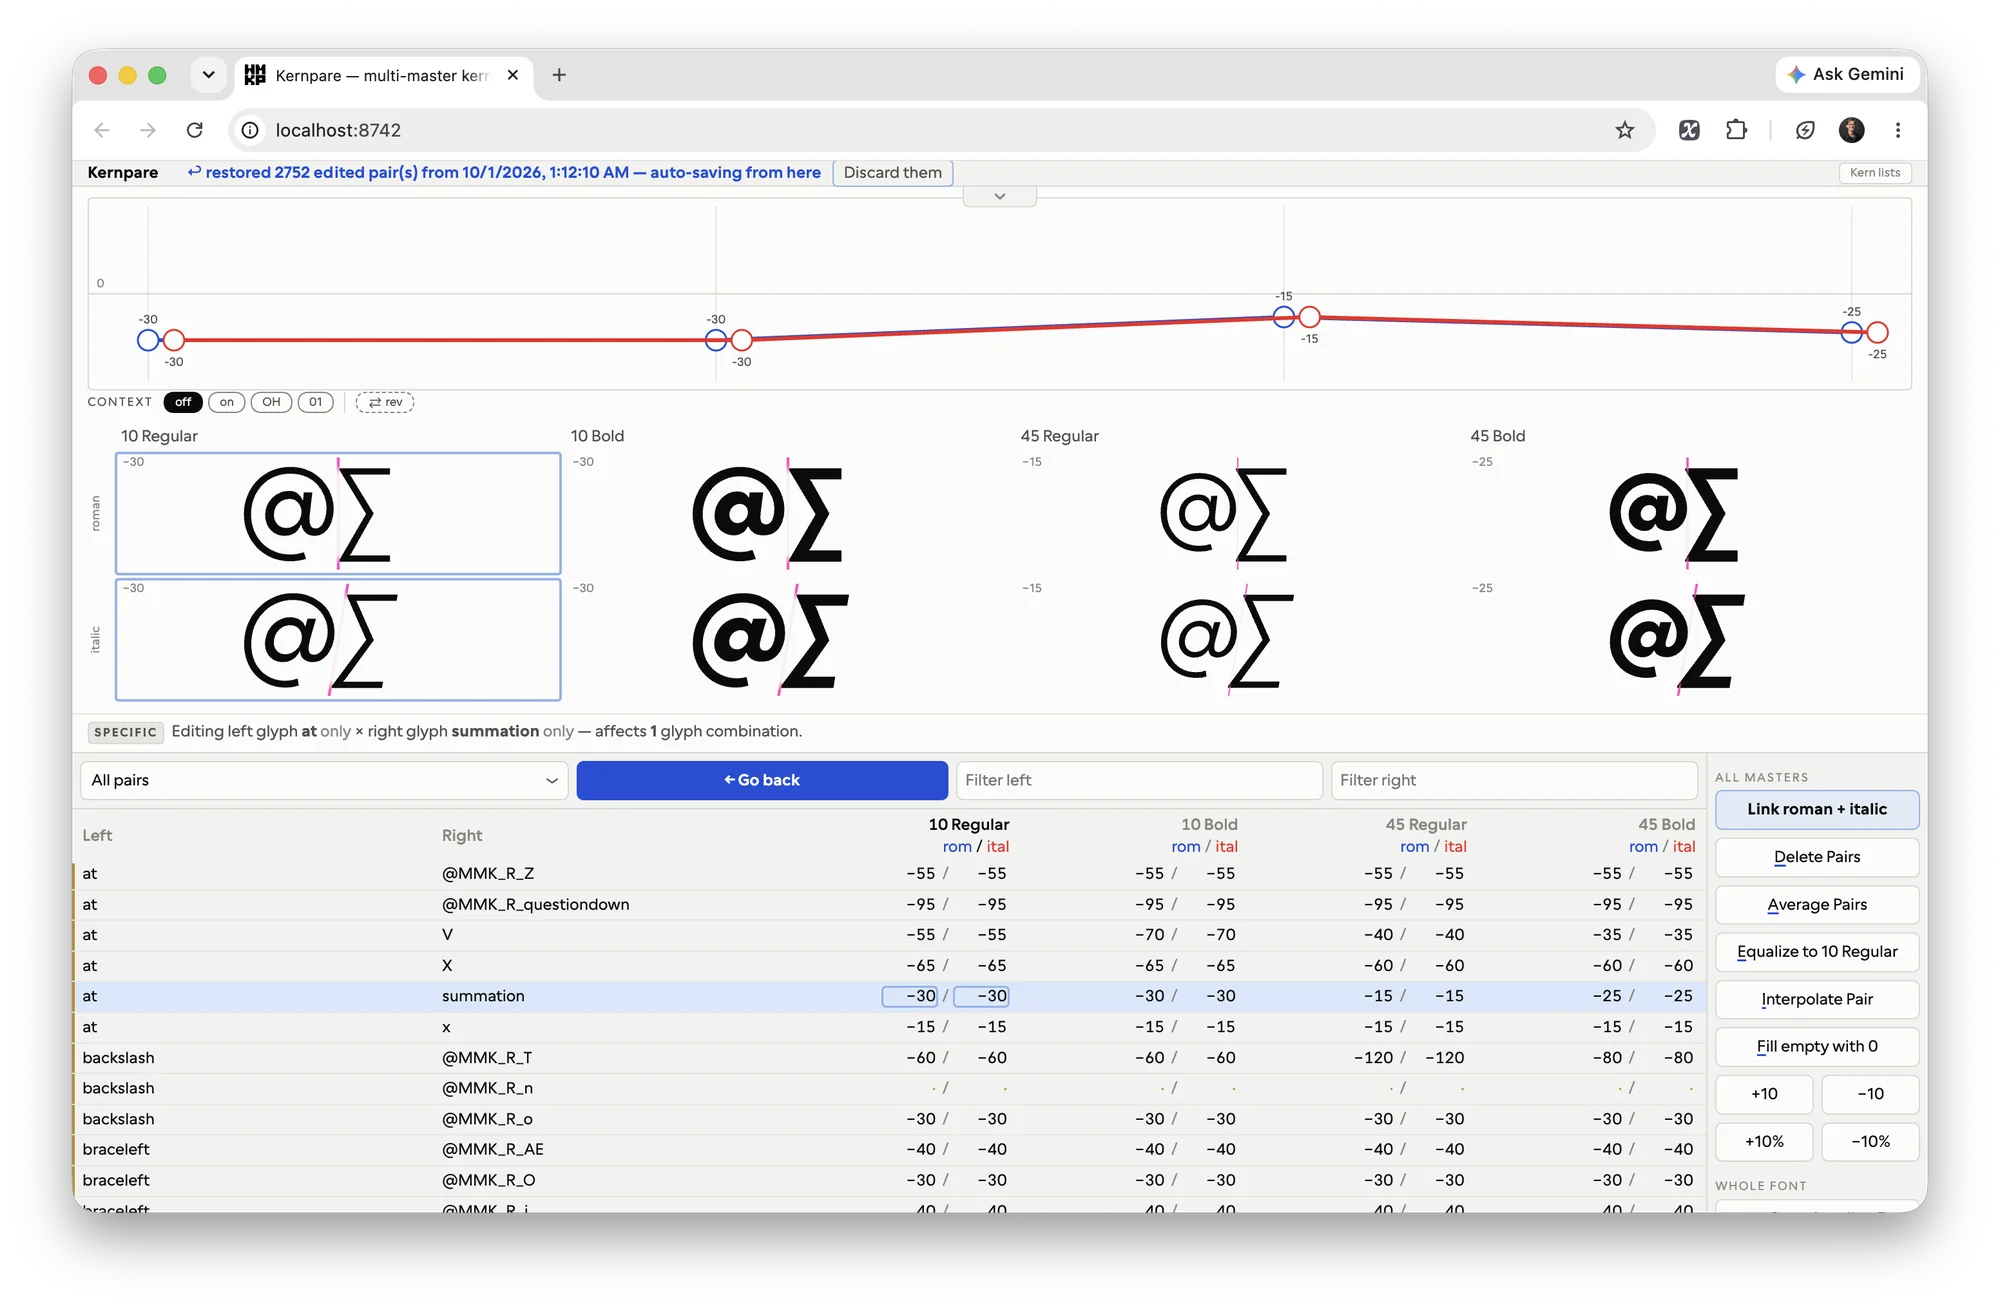Click Interpolate Pair button
The image size is (2000, 1308).
(1816, 999)
